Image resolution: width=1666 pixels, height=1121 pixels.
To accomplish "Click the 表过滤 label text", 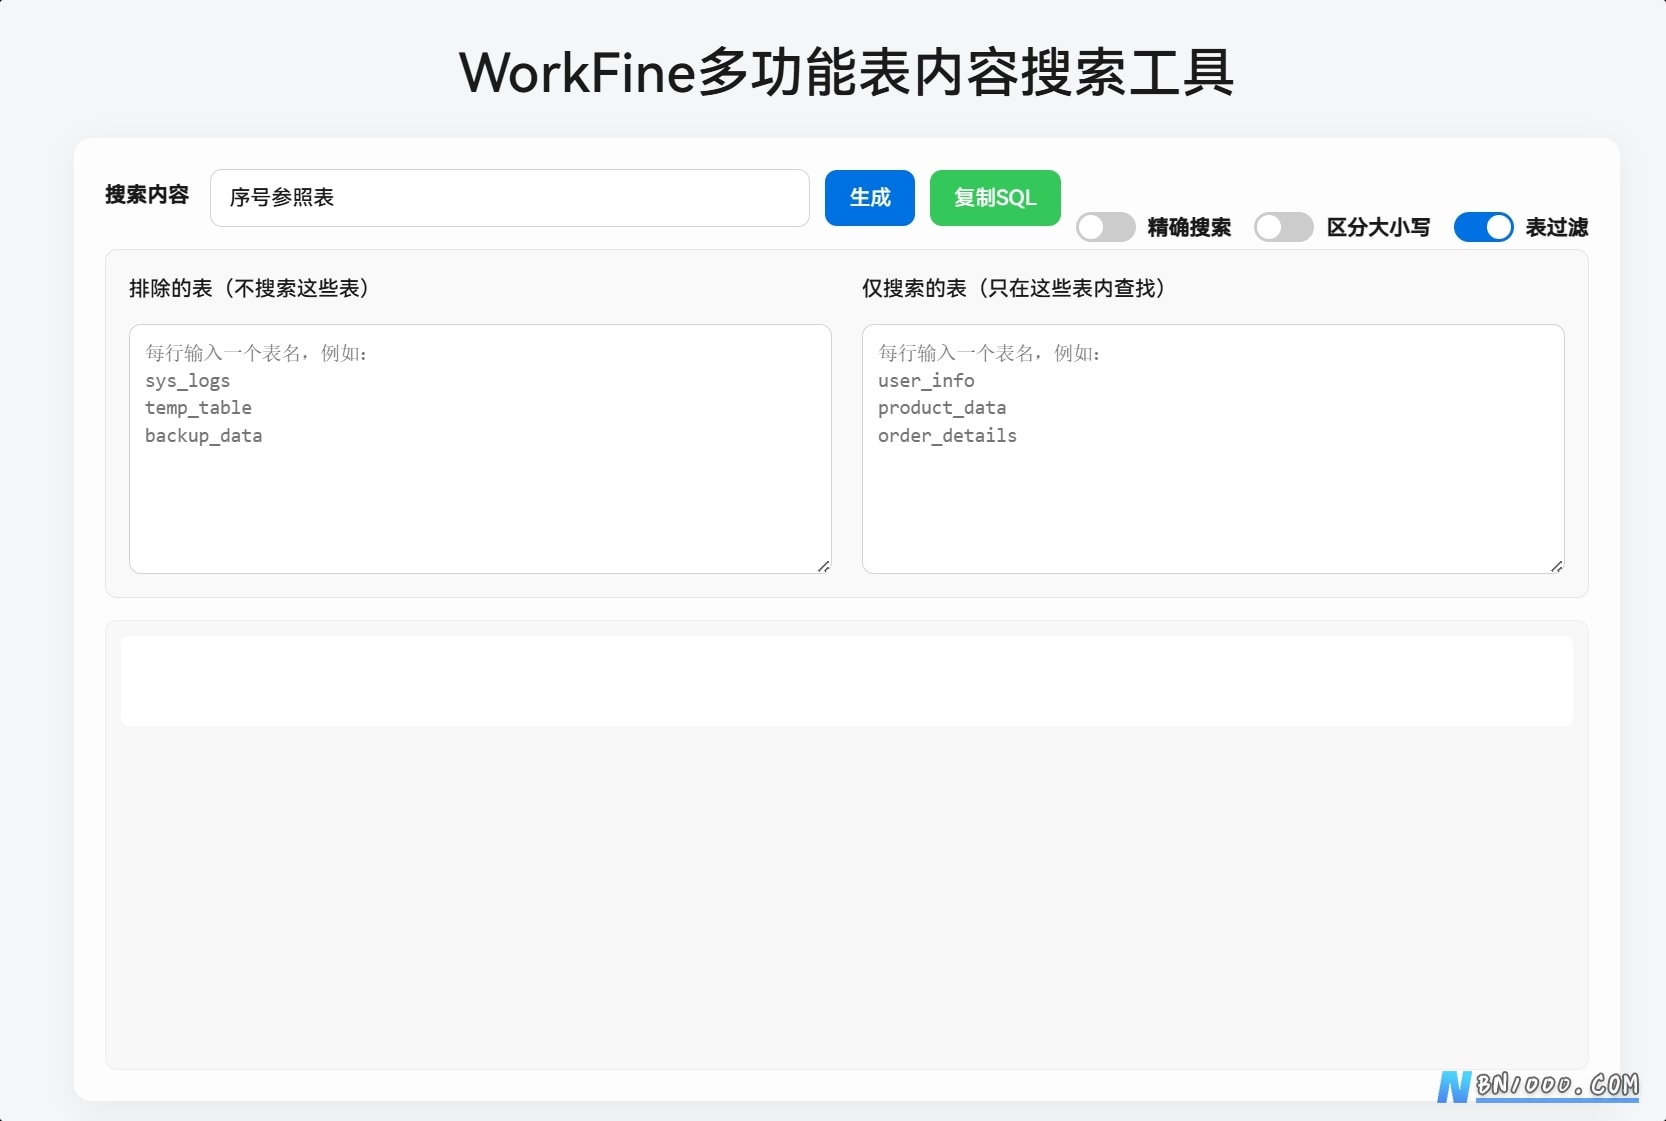I will pos(1556,227).
